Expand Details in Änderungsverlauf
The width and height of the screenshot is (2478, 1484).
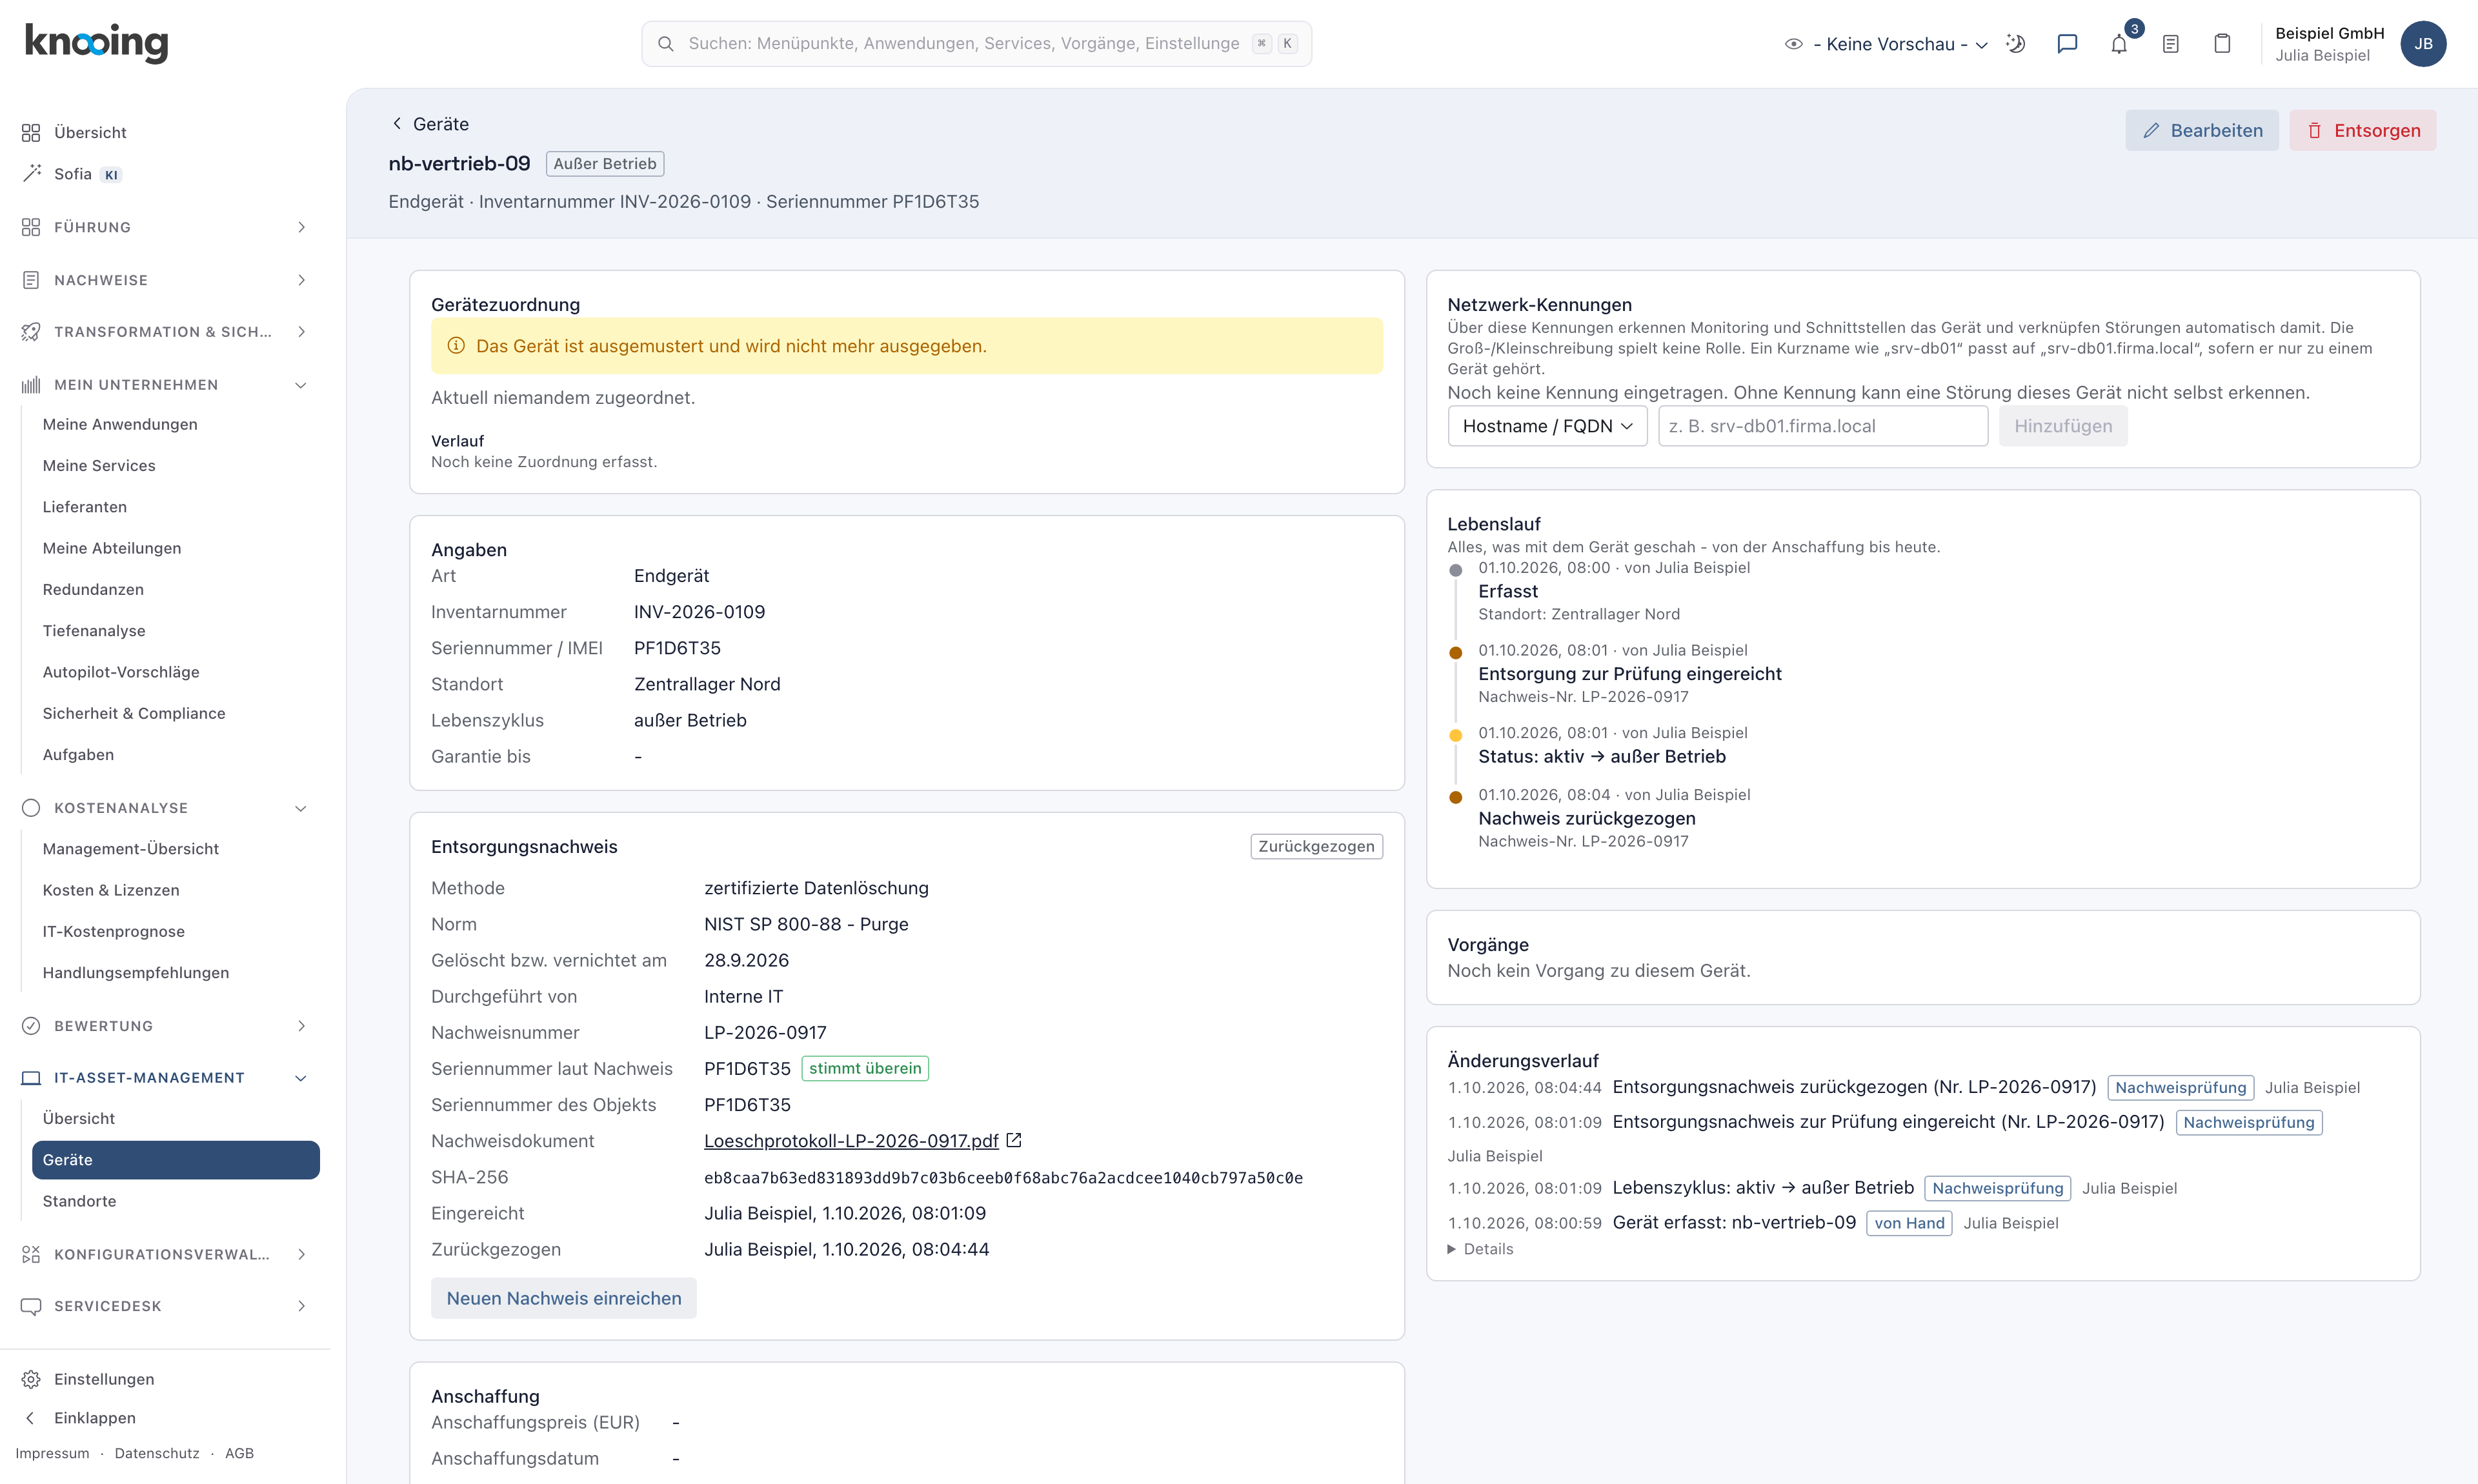[1480, 1249]
